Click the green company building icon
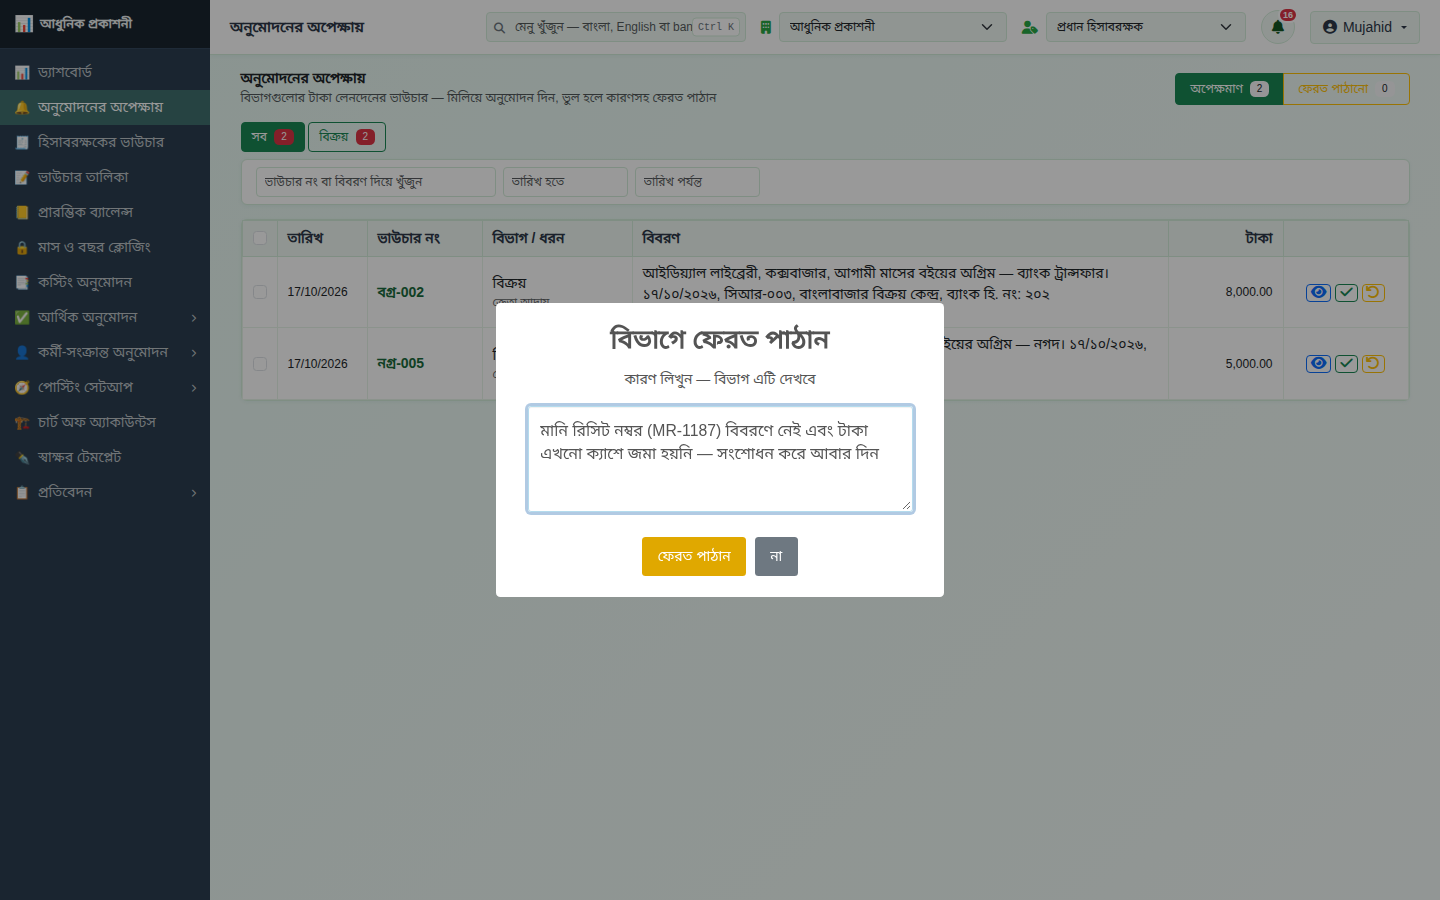 pyautogui.click(x=765, y=27)
